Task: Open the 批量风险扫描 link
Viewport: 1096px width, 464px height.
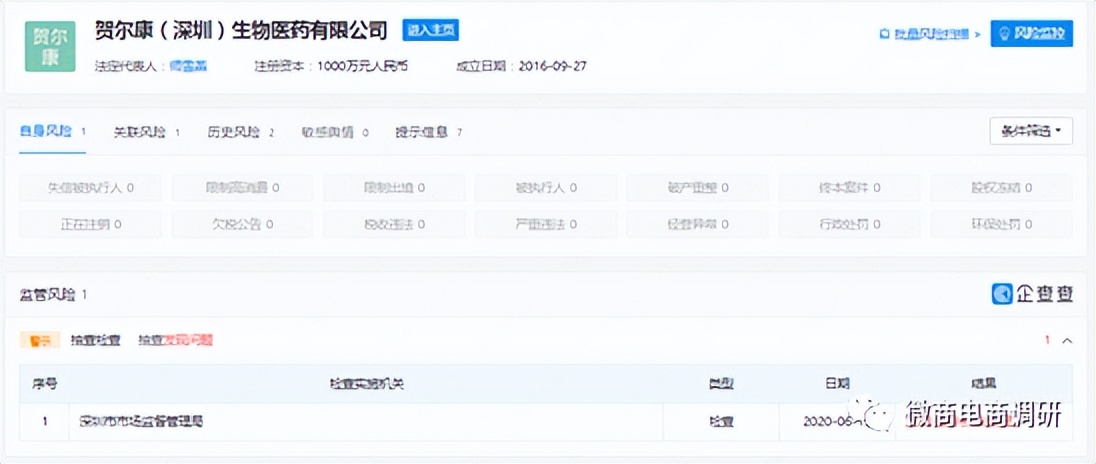Action: [930, 34]
